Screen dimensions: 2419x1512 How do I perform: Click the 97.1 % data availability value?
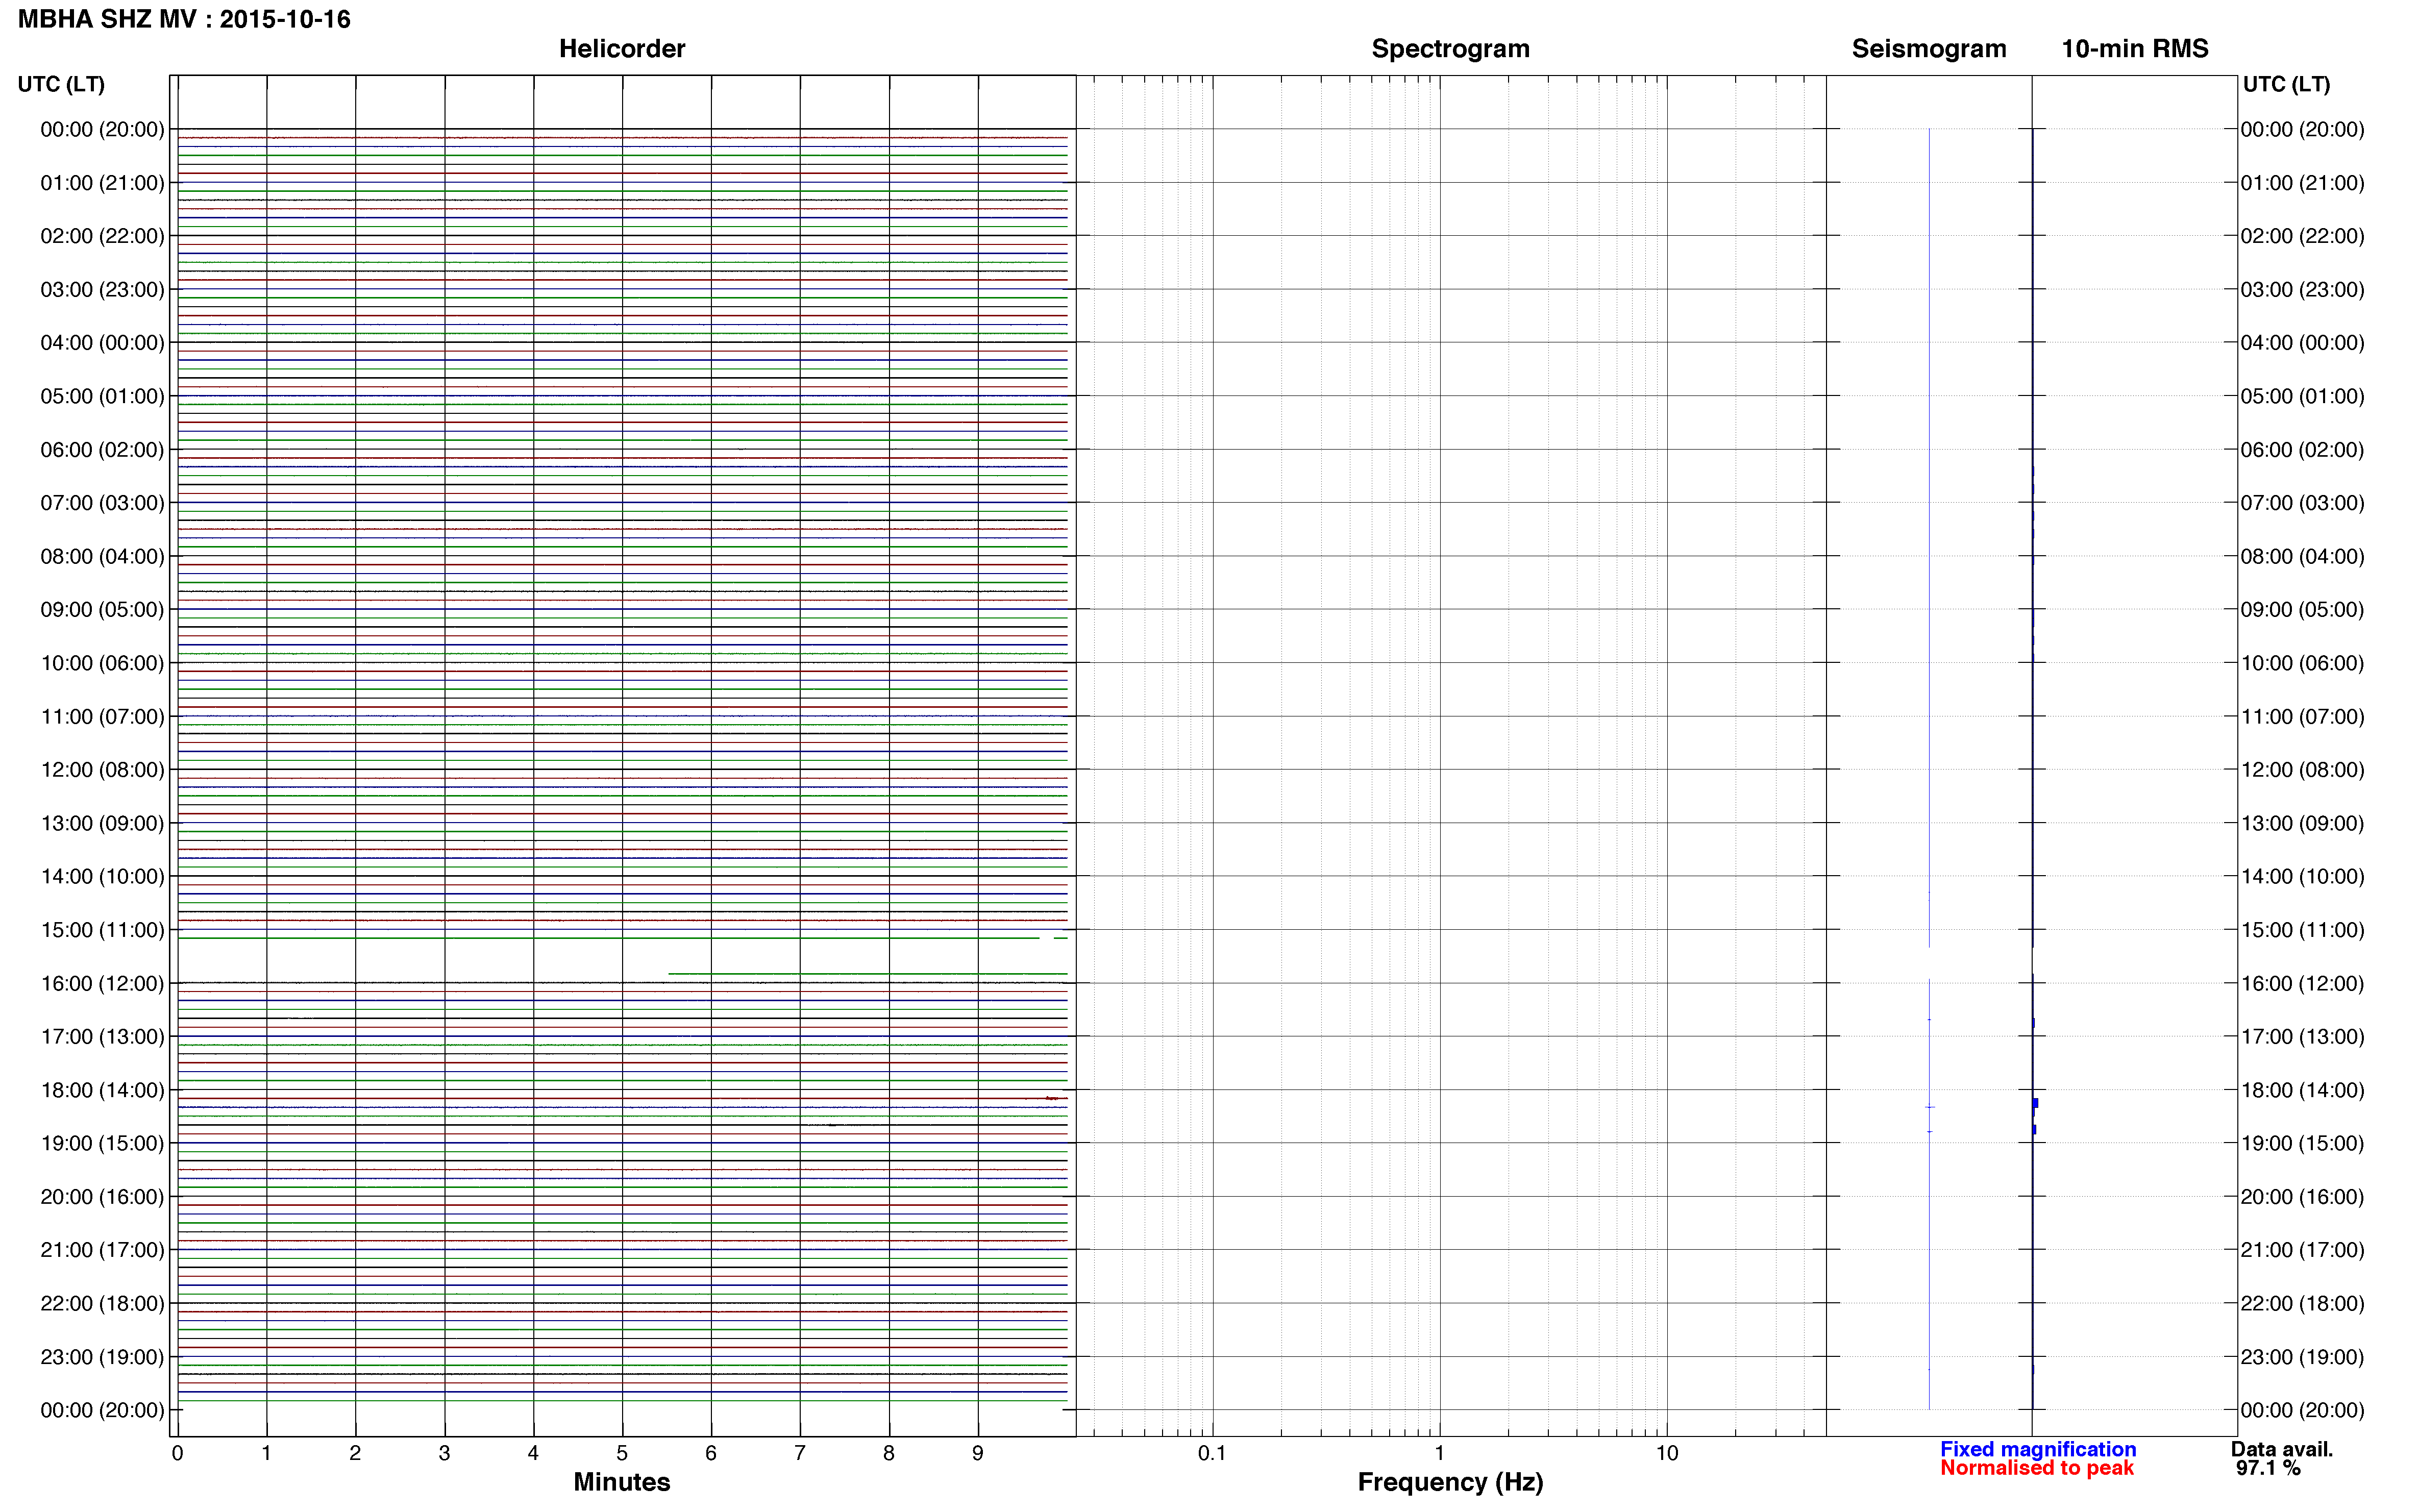click(x=2268, y=1468)
